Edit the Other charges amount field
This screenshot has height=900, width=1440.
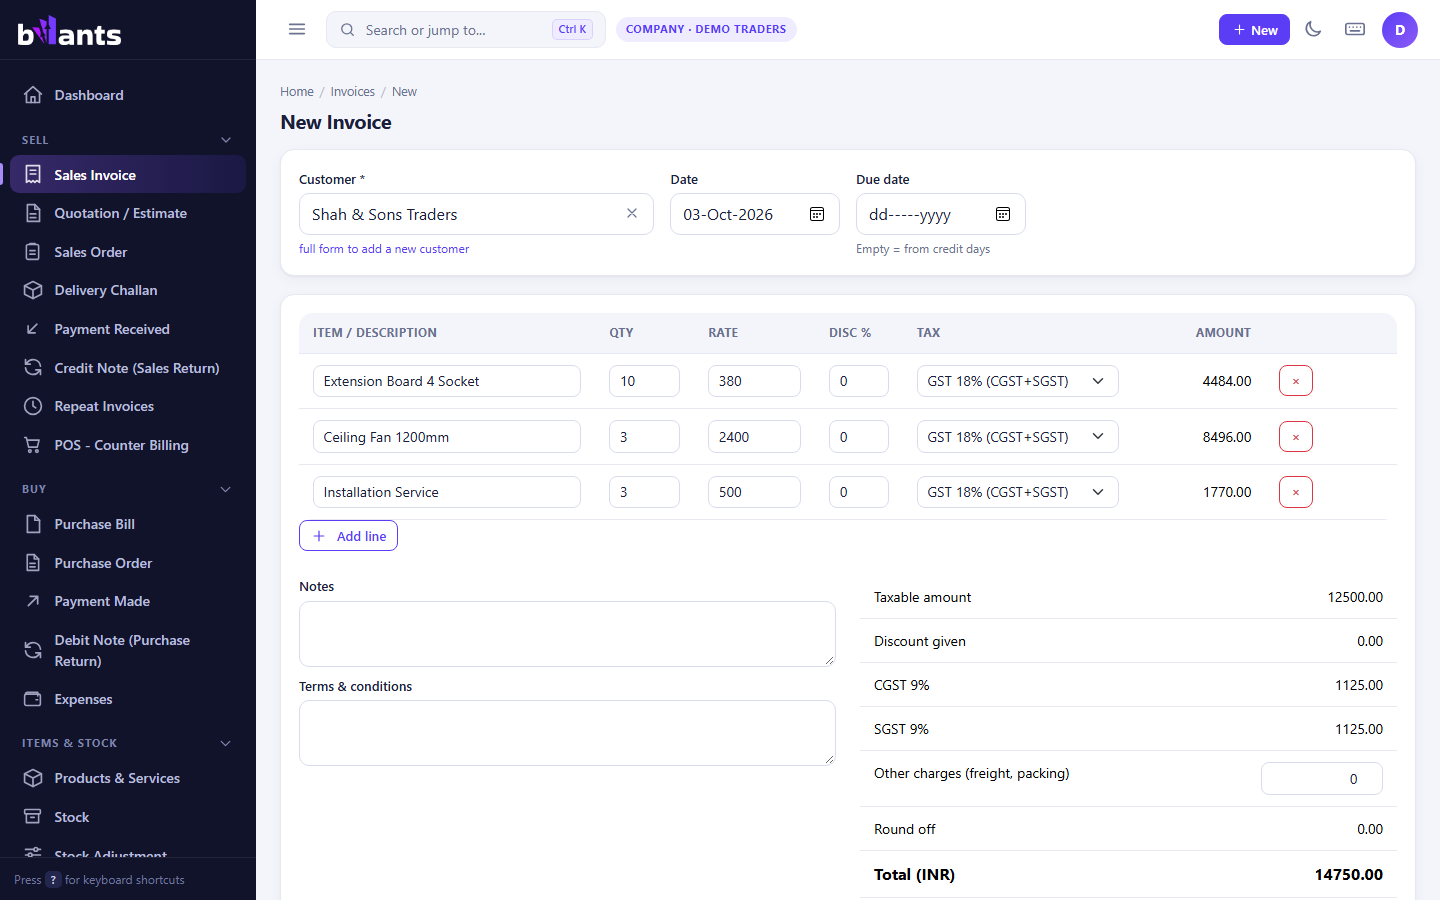1322,779
